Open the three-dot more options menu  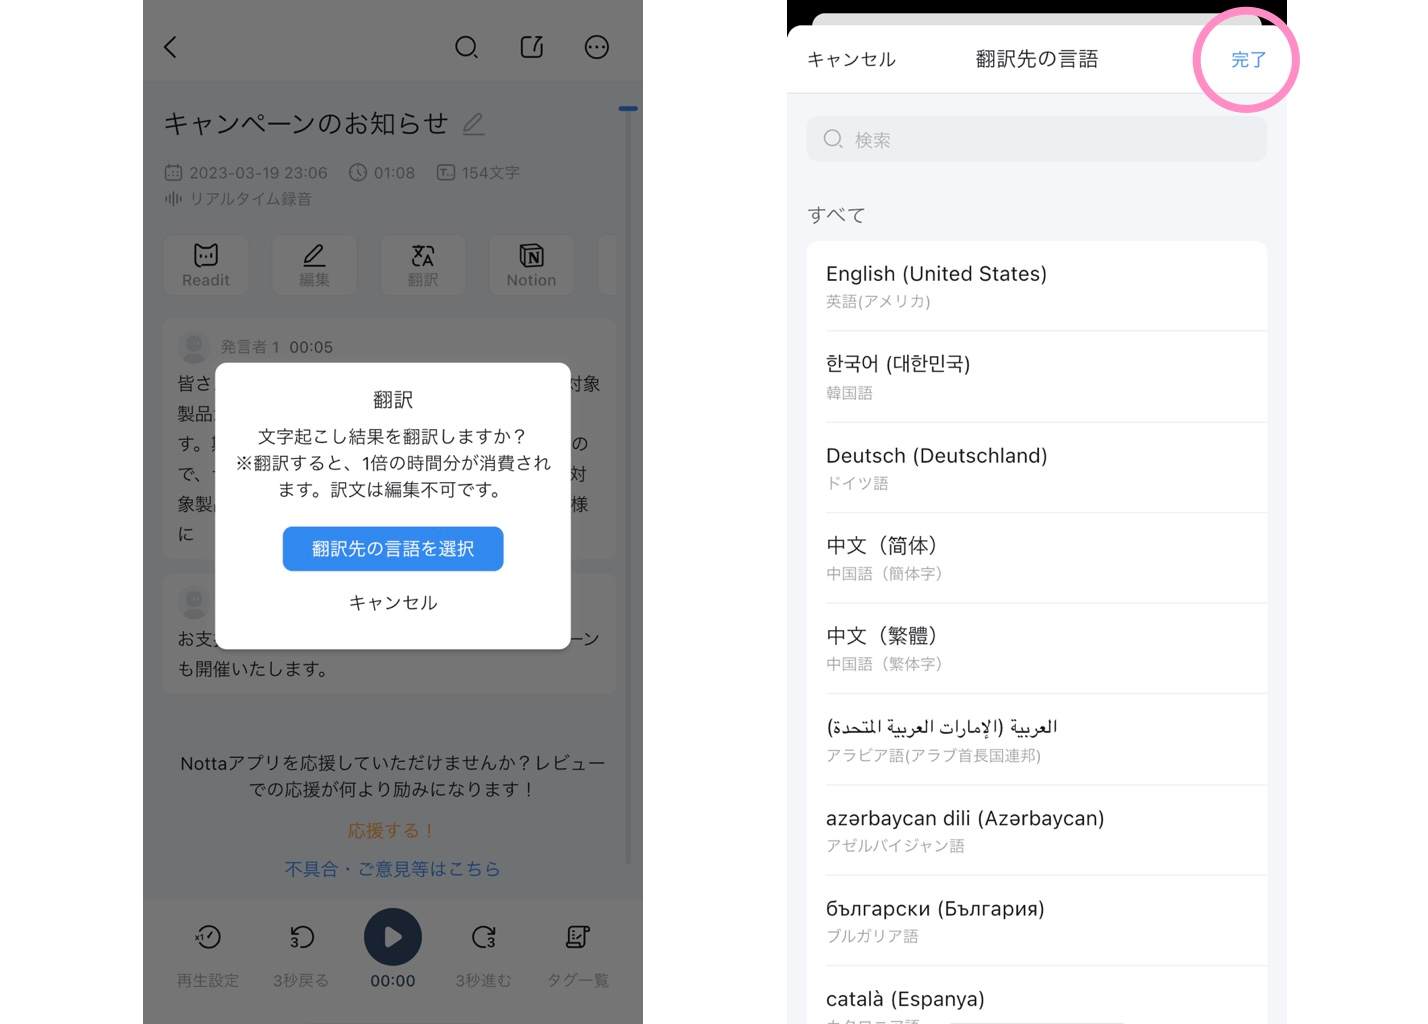(597, 47)
